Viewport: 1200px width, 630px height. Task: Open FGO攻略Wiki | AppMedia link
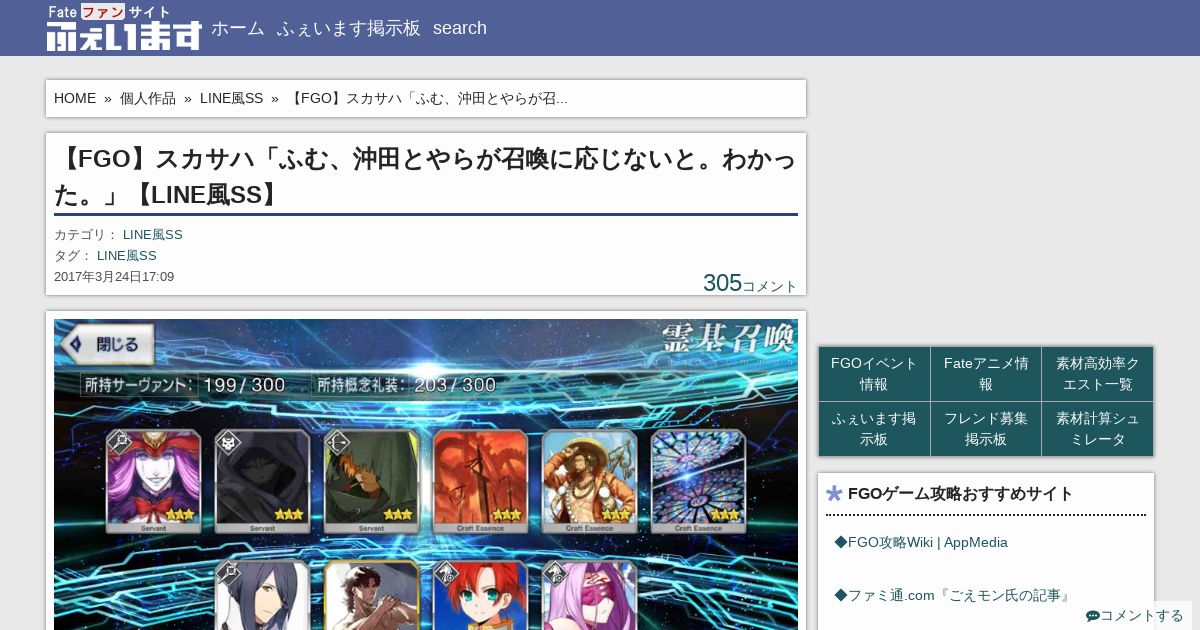[921, 542]
